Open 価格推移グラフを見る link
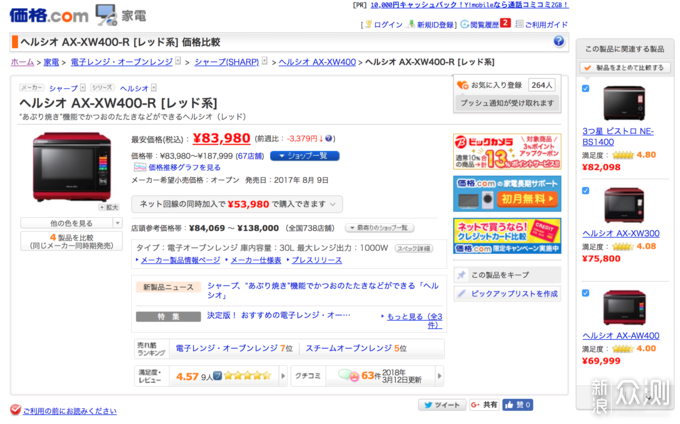 pos(184,167)
